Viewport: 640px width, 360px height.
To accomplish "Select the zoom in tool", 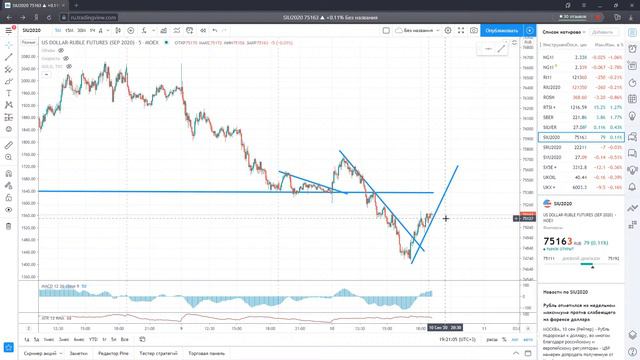I will point(9,157).
